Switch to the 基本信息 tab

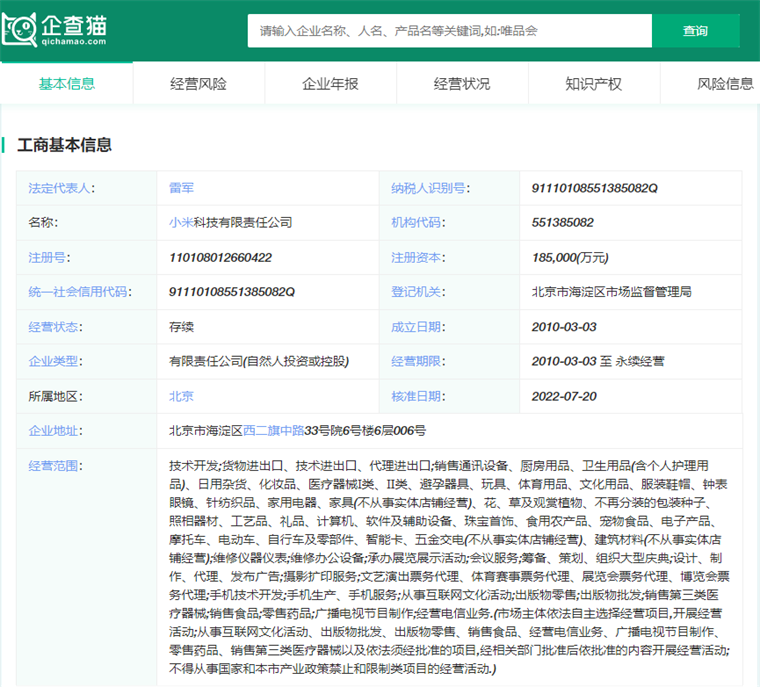(x=66, y=84)
